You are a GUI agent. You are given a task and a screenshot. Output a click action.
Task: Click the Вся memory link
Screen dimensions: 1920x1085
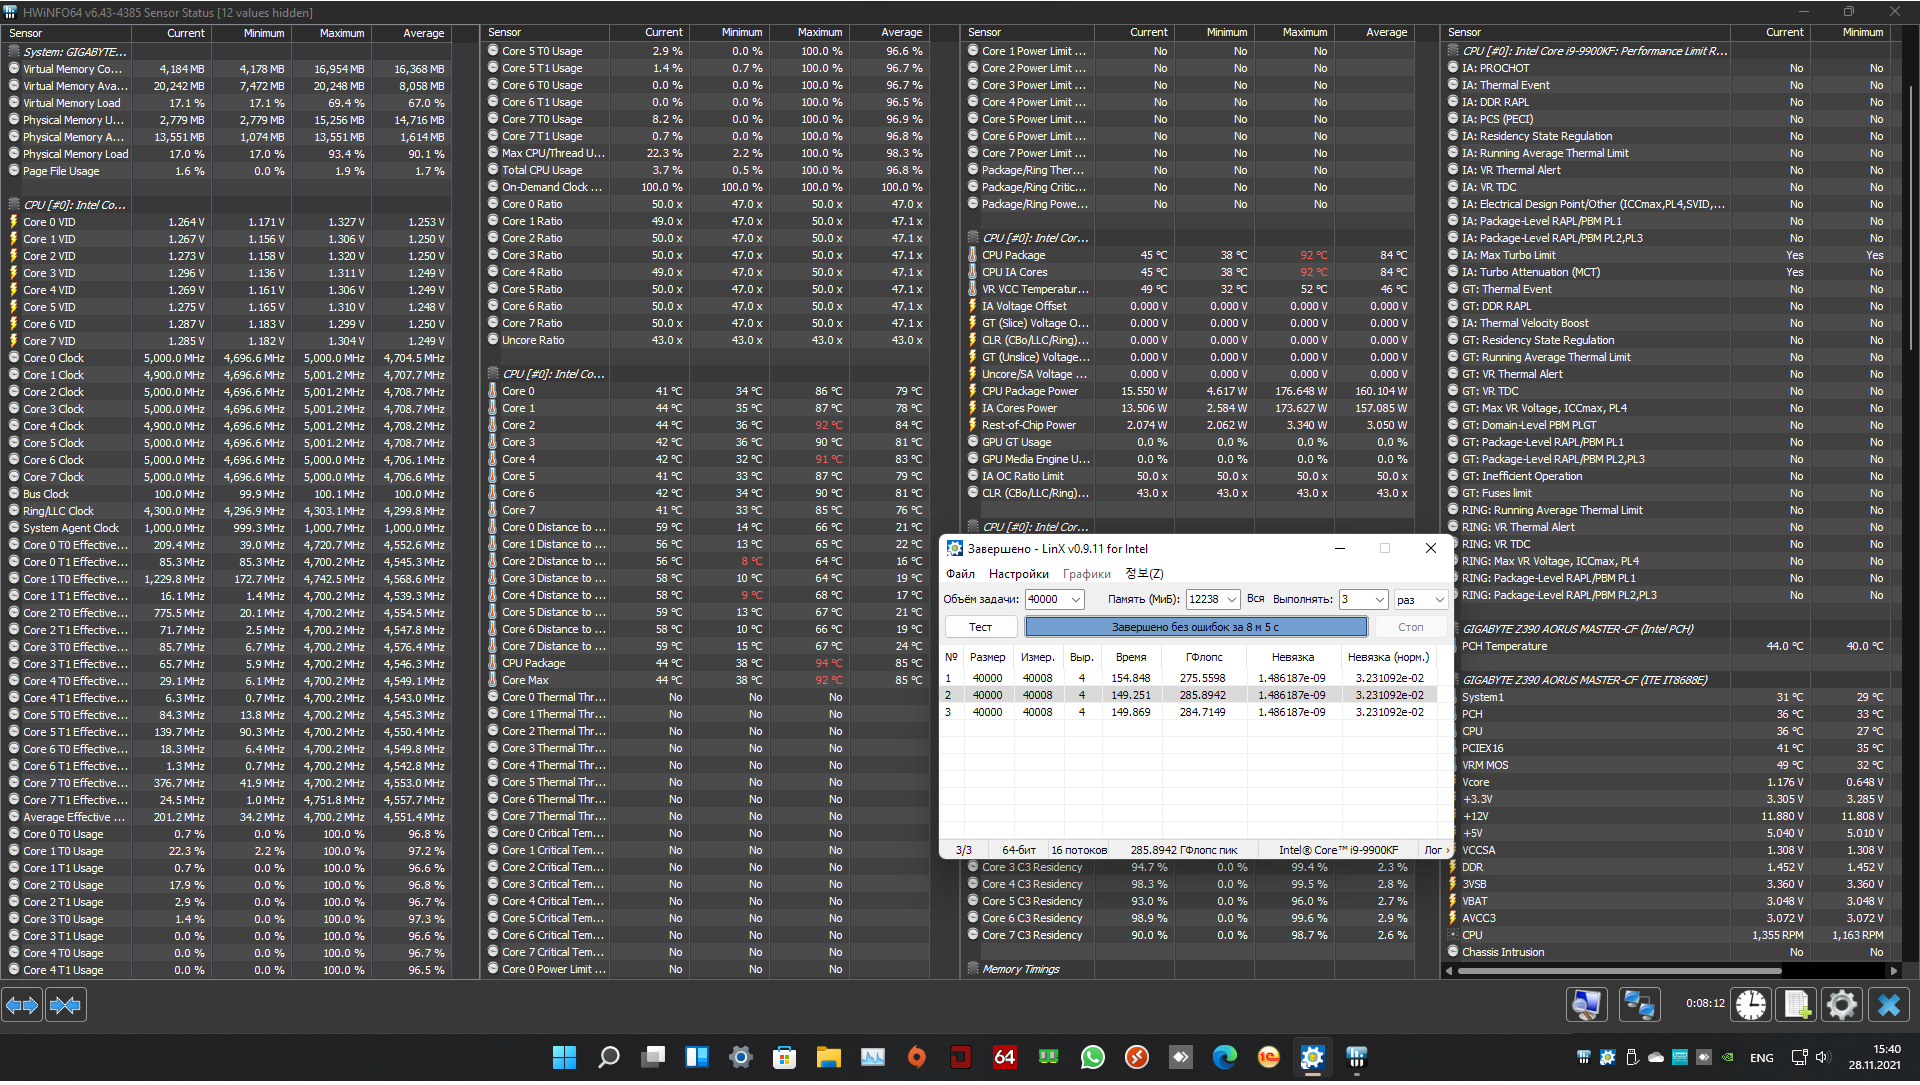click(x=1255, y=598)
